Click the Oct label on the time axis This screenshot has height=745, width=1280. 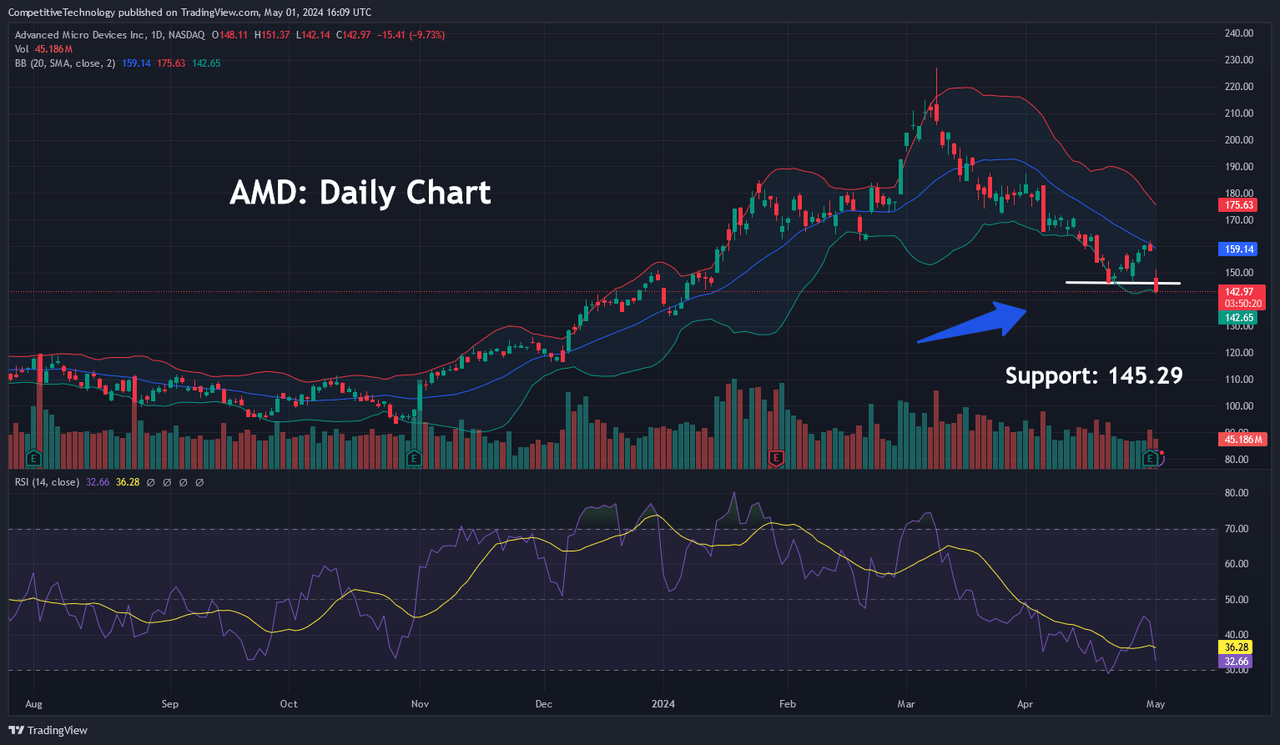coord(289,703)
